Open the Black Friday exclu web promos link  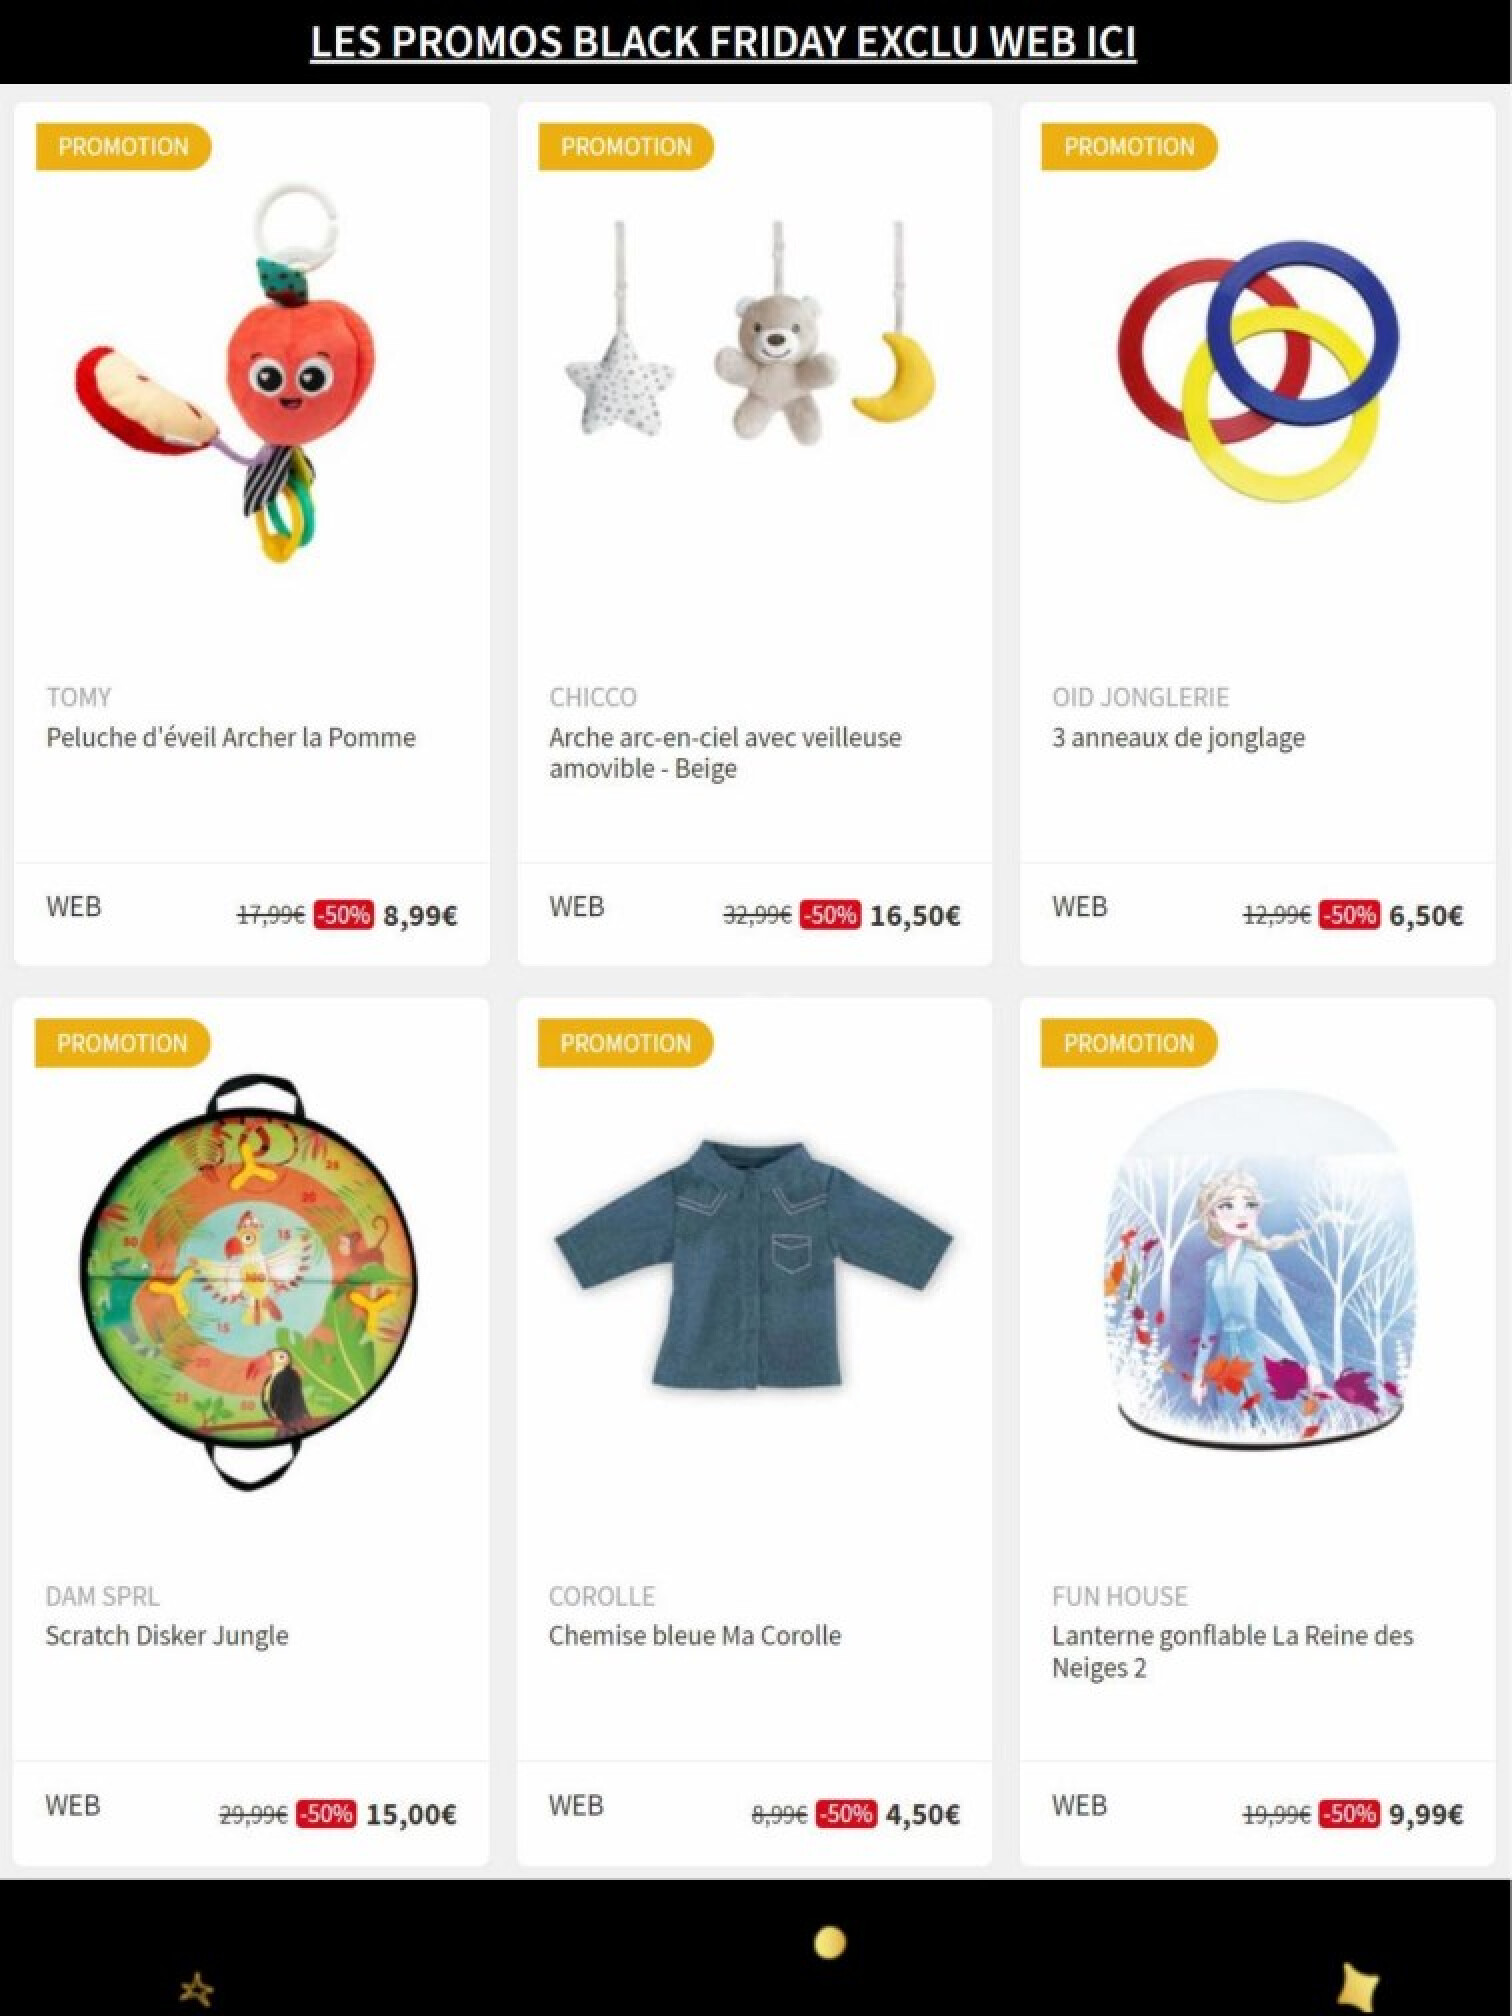point(723,42)
